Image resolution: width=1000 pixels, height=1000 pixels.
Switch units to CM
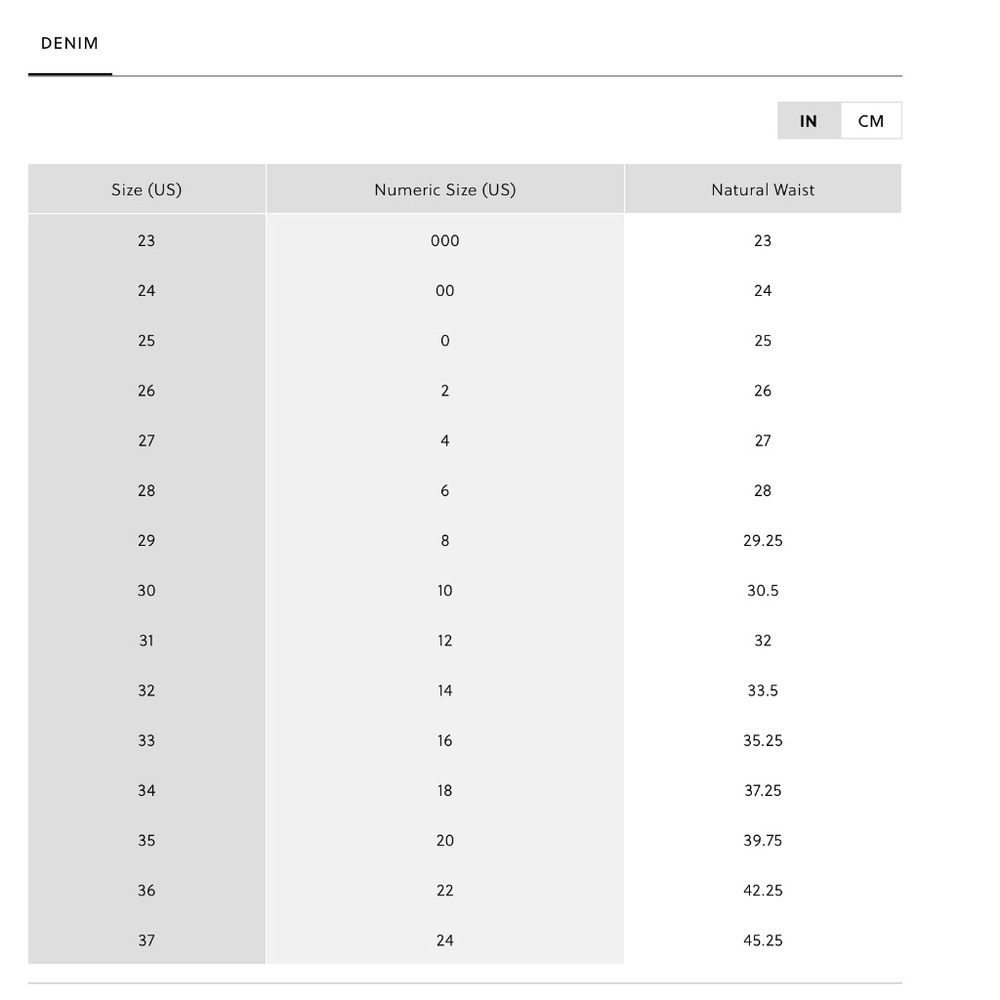[871, 121]
